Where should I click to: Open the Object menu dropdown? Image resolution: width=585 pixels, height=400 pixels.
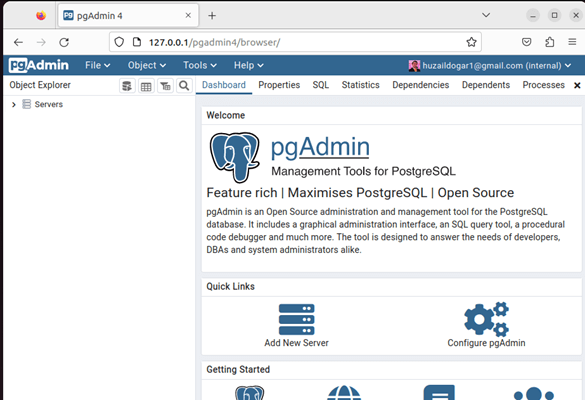(147, 65)
